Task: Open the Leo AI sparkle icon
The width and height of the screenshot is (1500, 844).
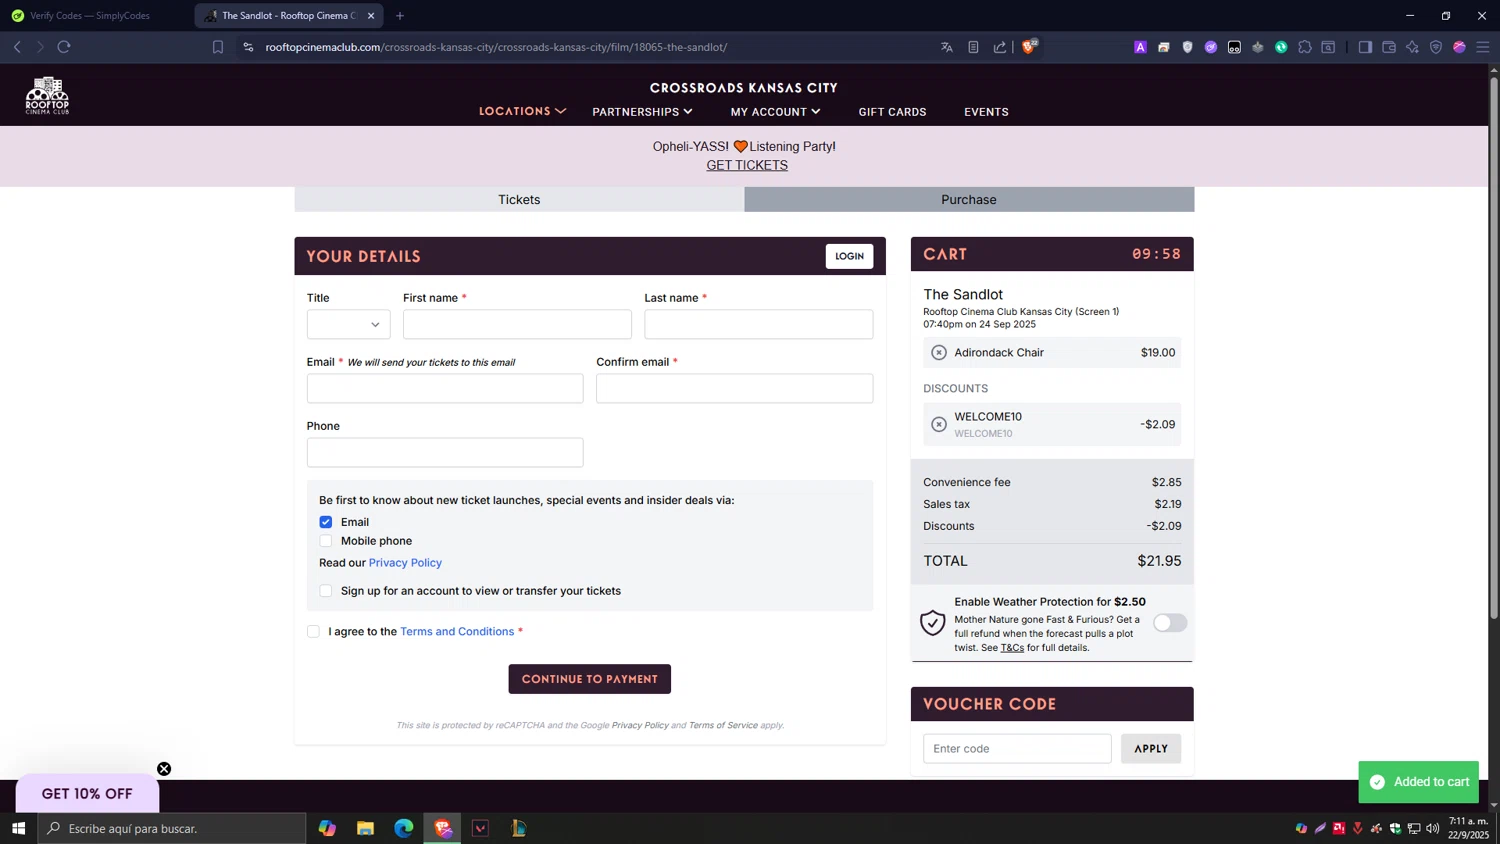Action: [1412, 47]
